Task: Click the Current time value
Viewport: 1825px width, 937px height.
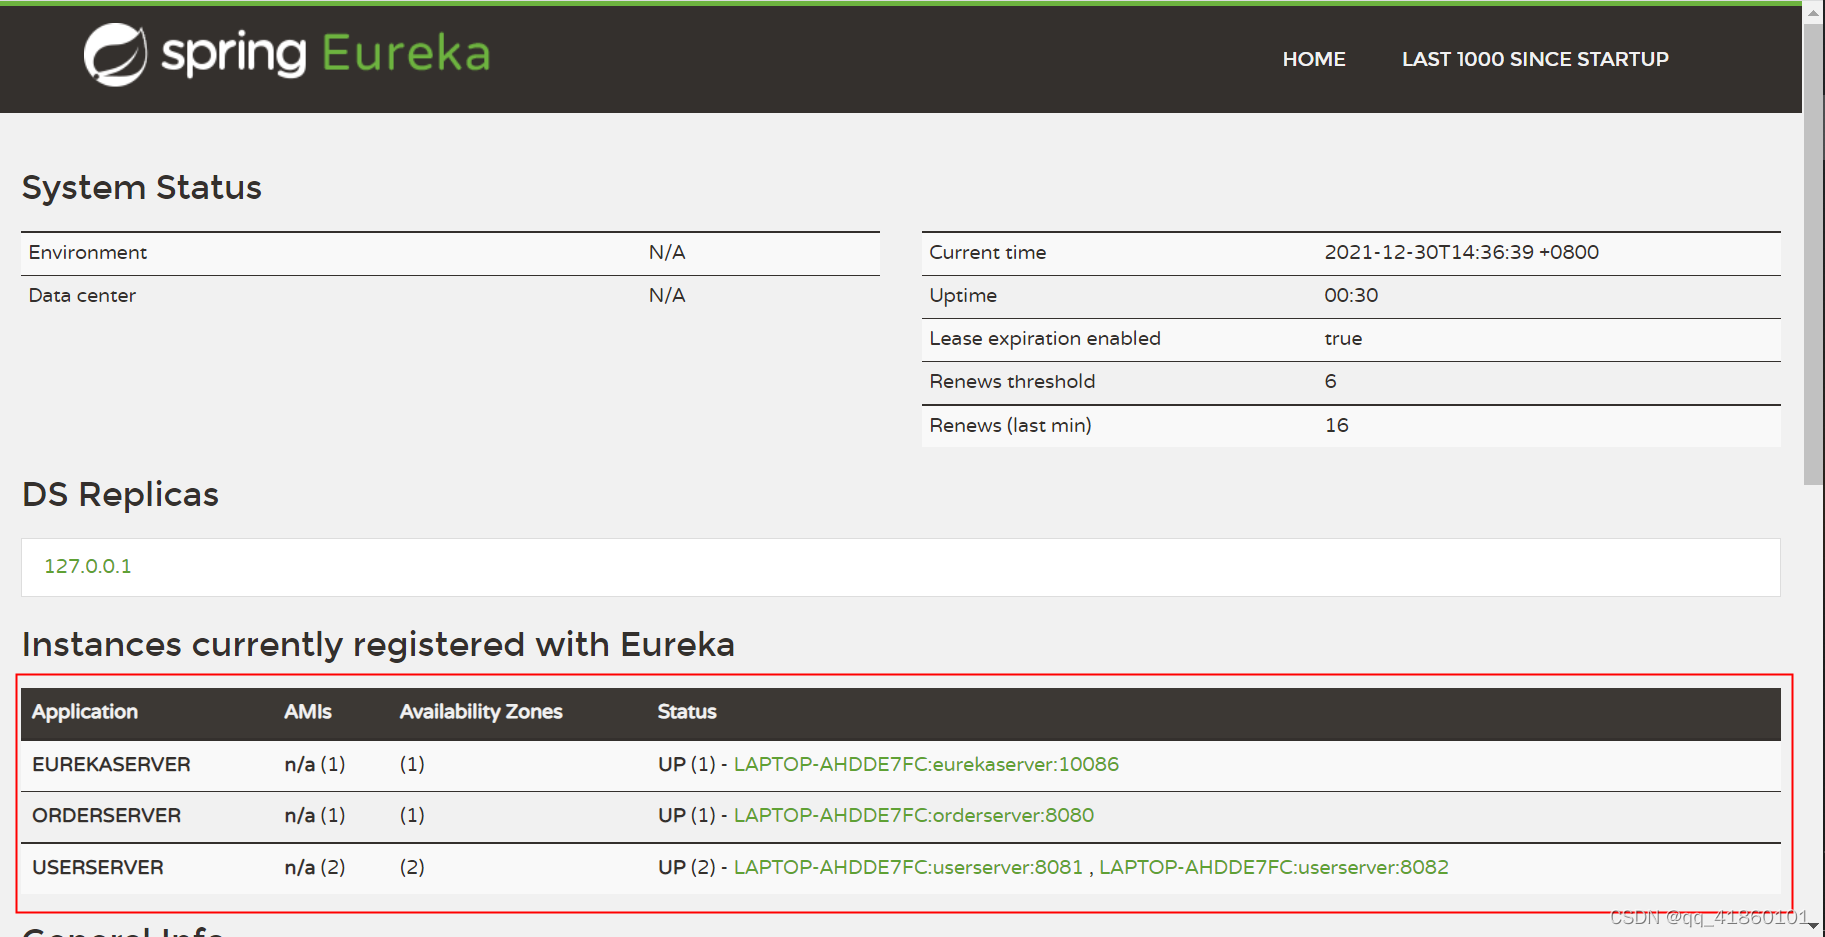Action: point(1461,252)
